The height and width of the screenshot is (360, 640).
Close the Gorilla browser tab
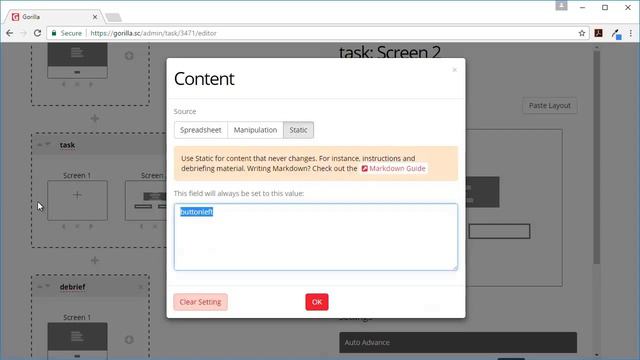(x=95, y=17)
